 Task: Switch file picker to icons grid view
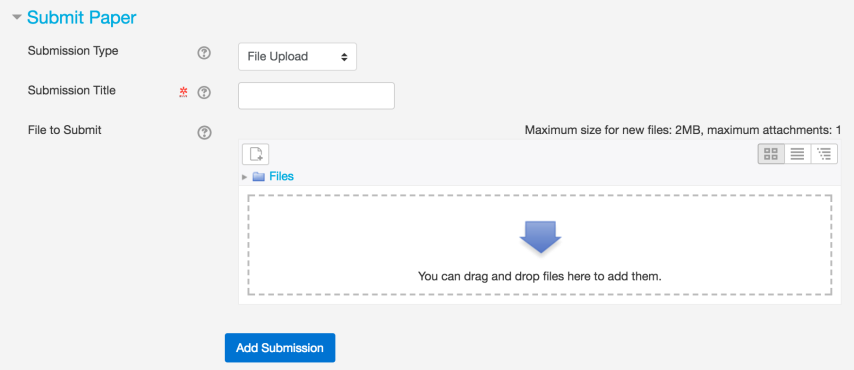coord(771,154)
